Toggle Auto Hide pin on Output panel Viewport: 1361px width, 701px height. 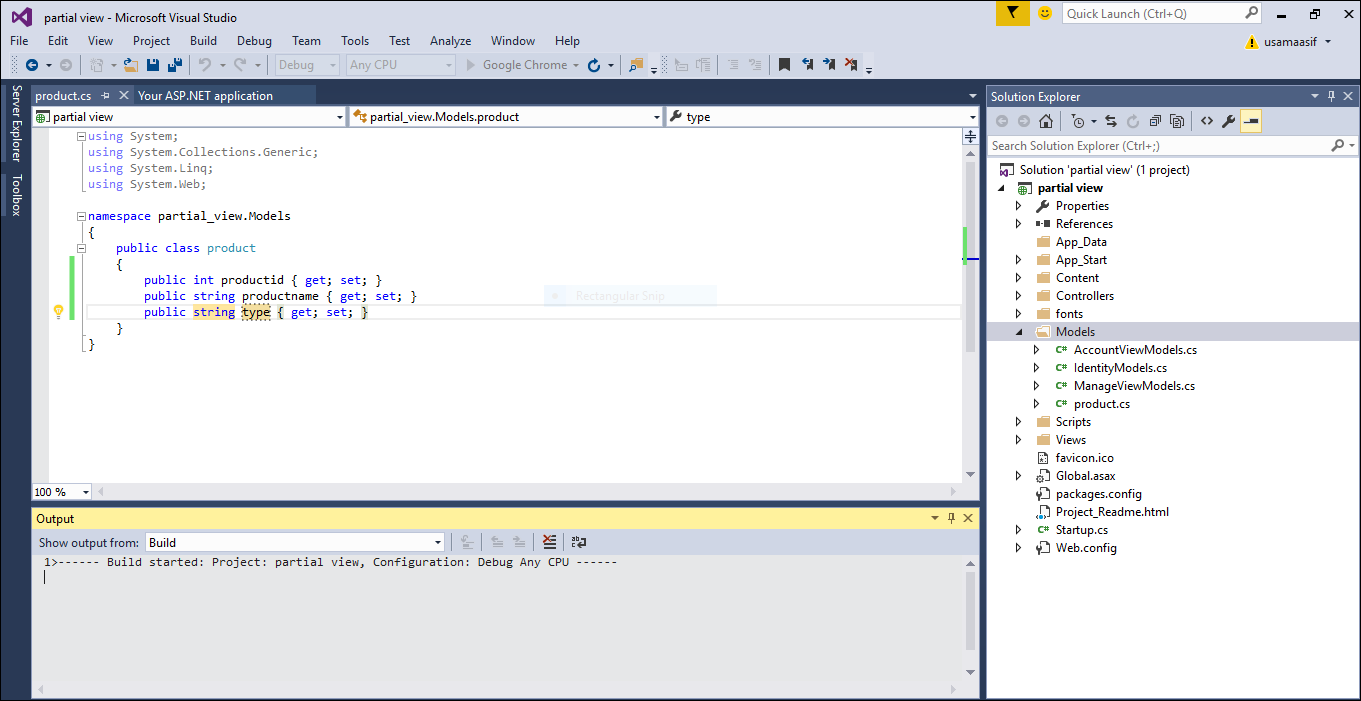pos(951,519)
